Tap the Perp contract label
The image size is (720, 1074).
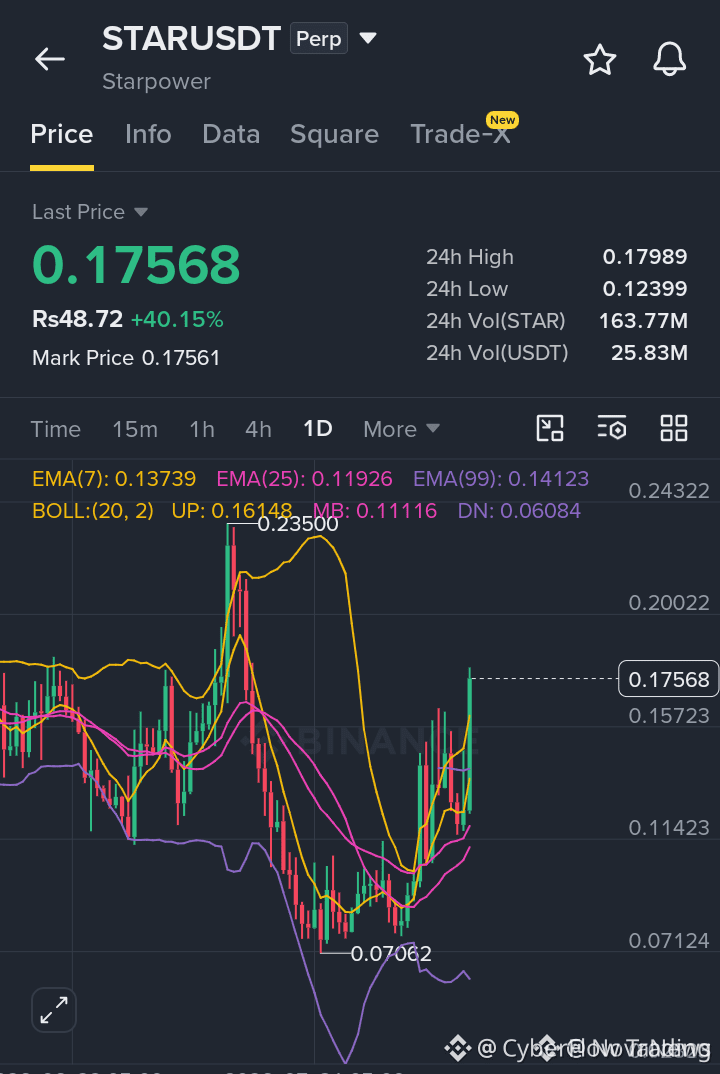319,38
